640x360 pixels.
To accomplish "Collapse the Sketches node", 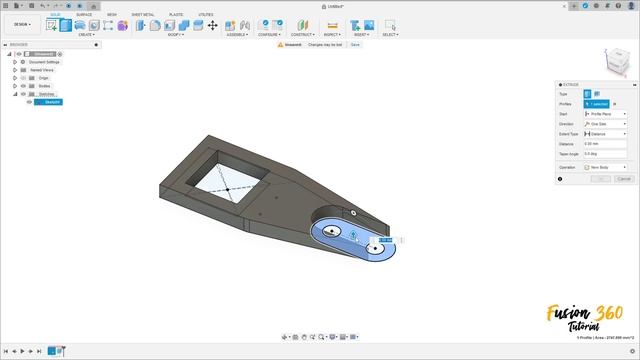I will coord(15,94).
